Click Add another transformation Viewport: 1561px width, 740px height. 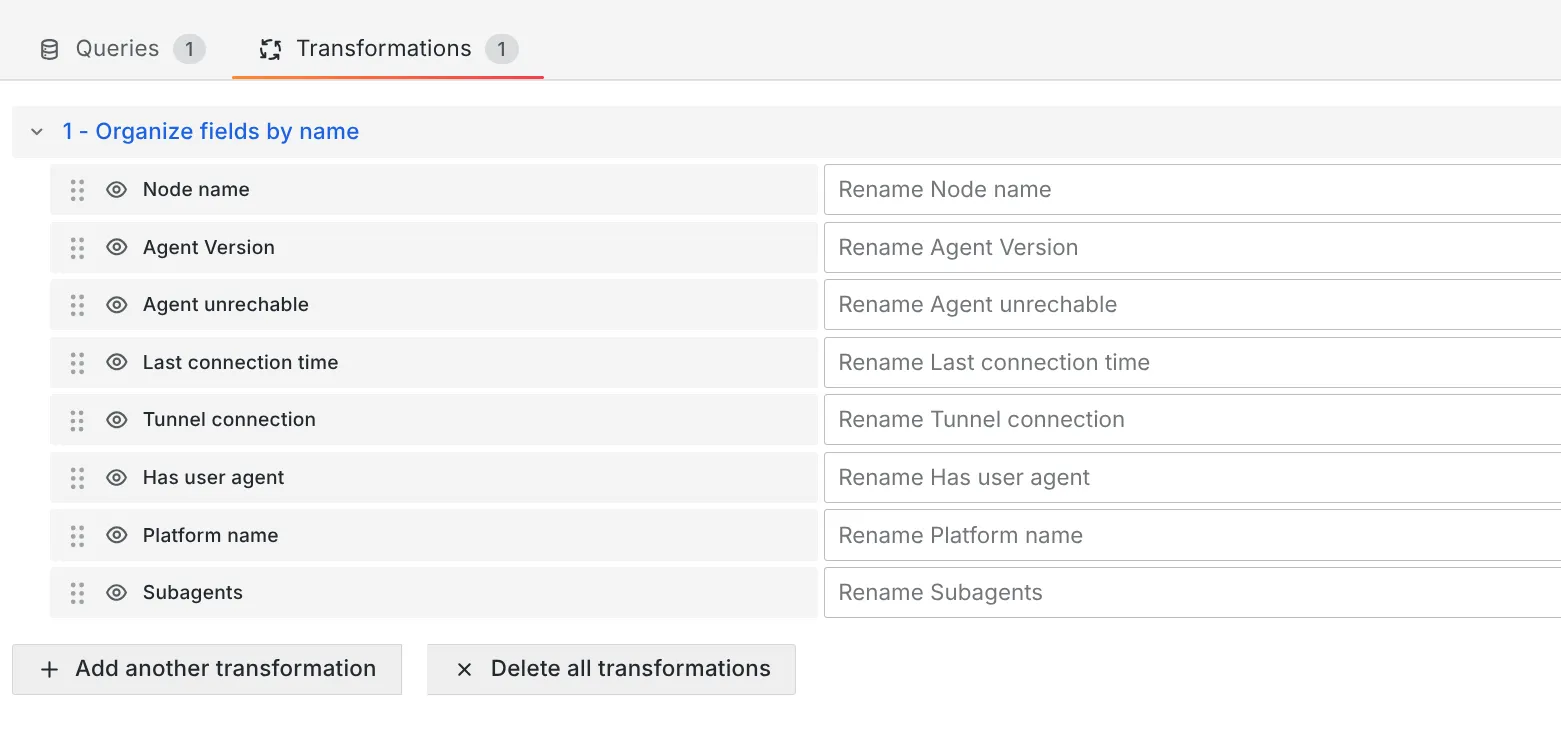[206, 669]
